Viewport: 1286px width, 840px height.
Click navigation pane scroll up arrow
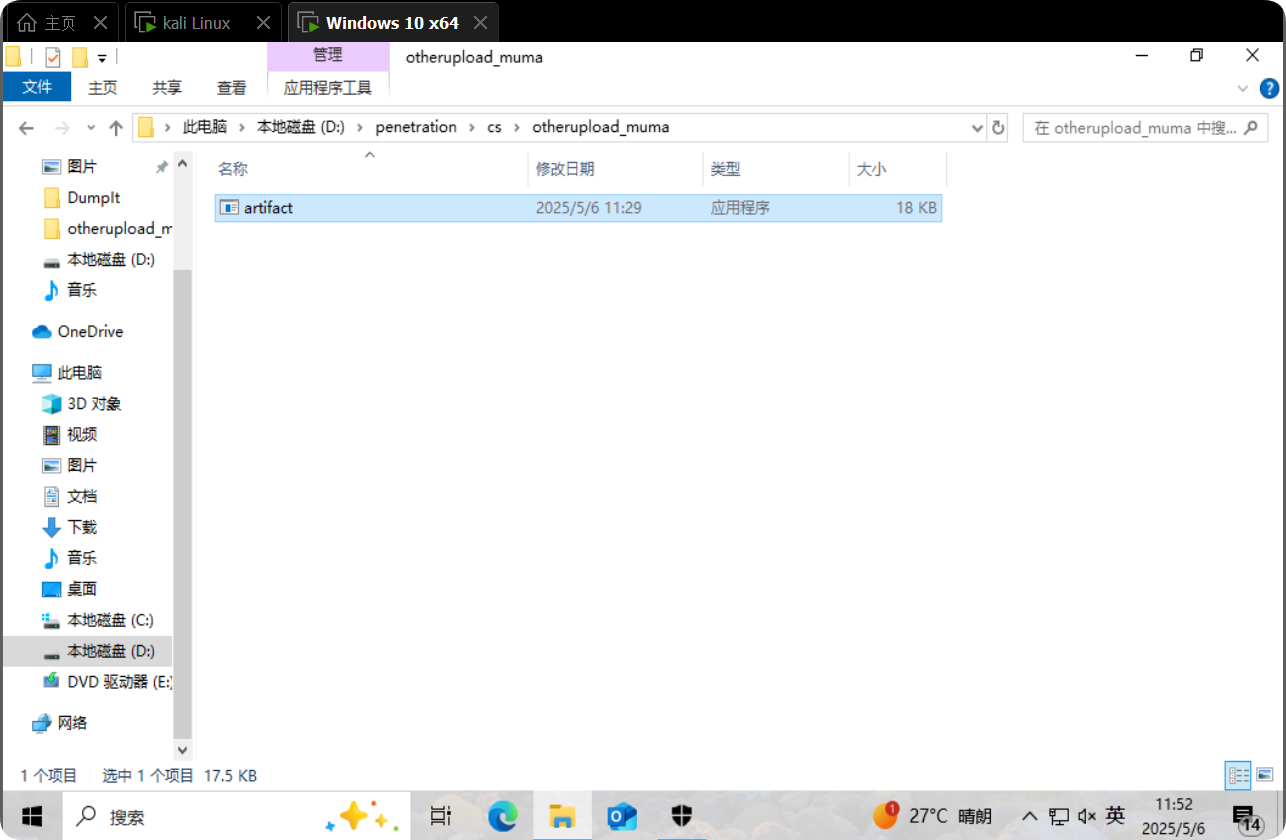pyautogui.click(x=182, y=164)
